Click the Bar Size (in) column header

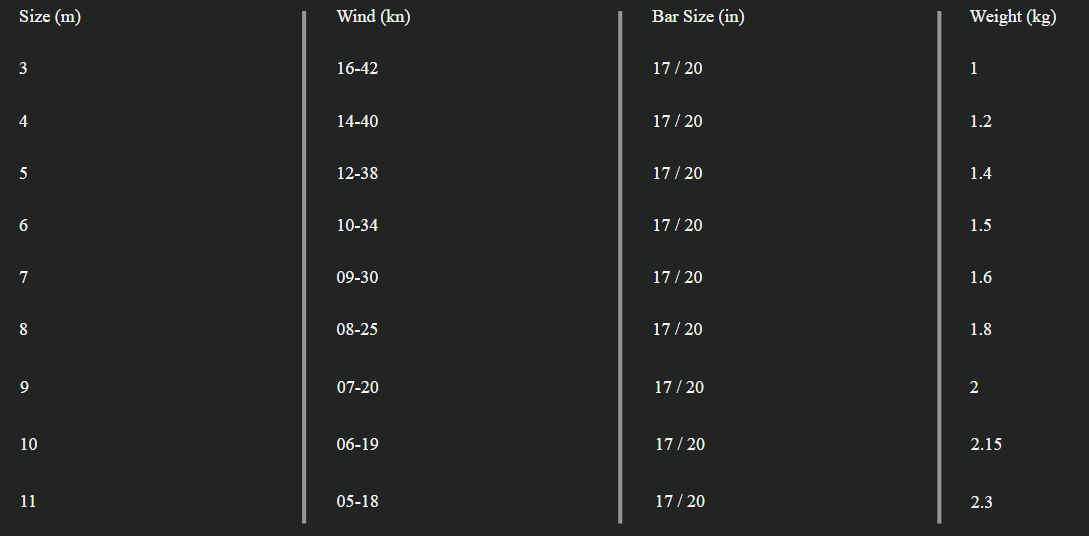(698, 17)
